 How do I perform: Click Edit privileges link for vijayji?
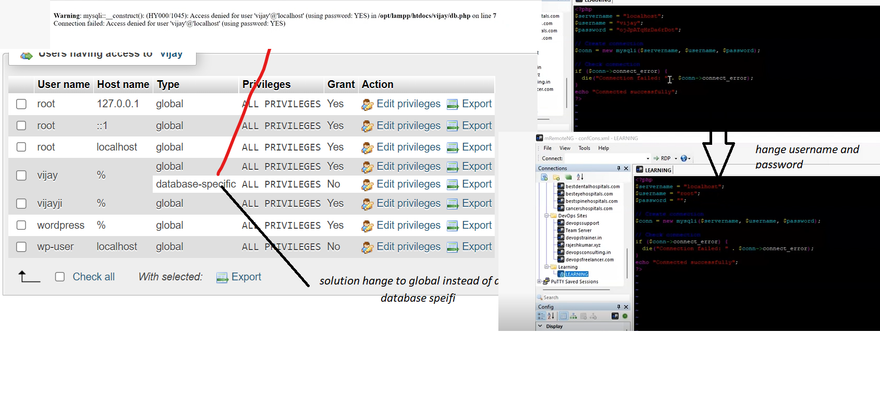(x=408, y=203)
